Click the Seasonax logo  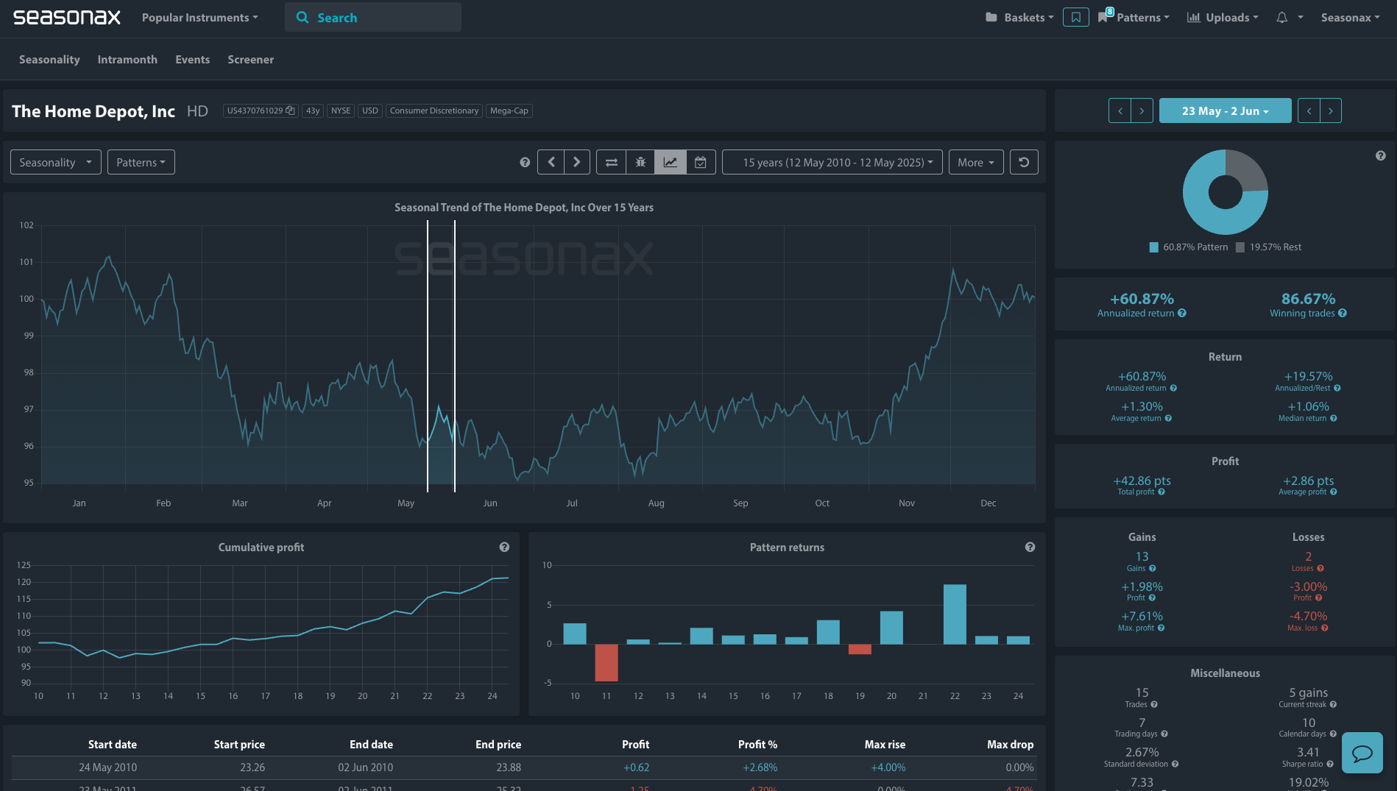coord(66,17)
